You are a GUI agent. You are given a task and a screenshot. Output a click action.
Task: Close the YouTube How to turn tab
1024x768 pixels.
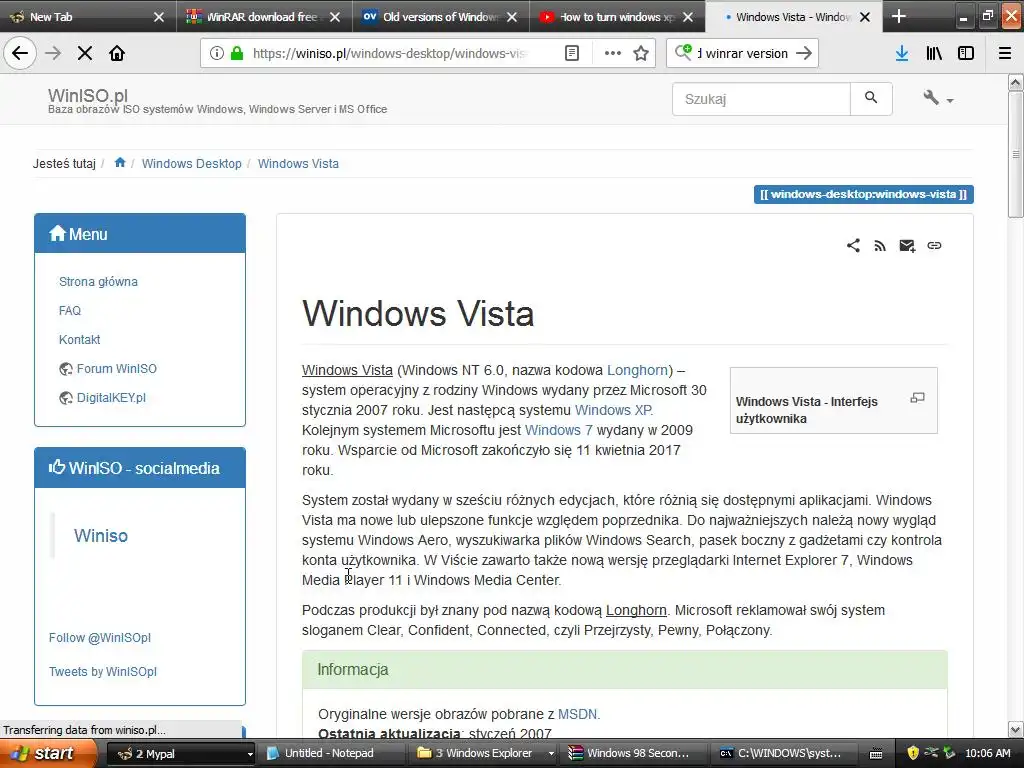point(688,17)
